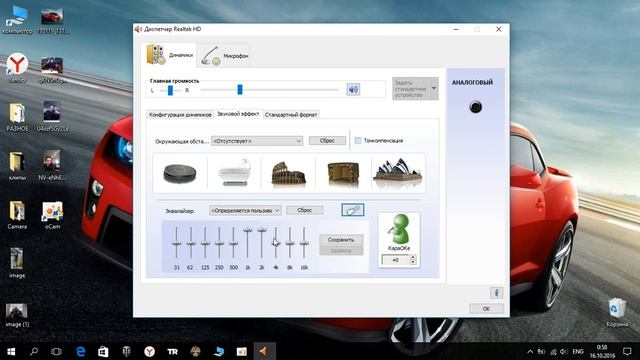Expand the Окружающая обстановка environment dropdown

257,141
